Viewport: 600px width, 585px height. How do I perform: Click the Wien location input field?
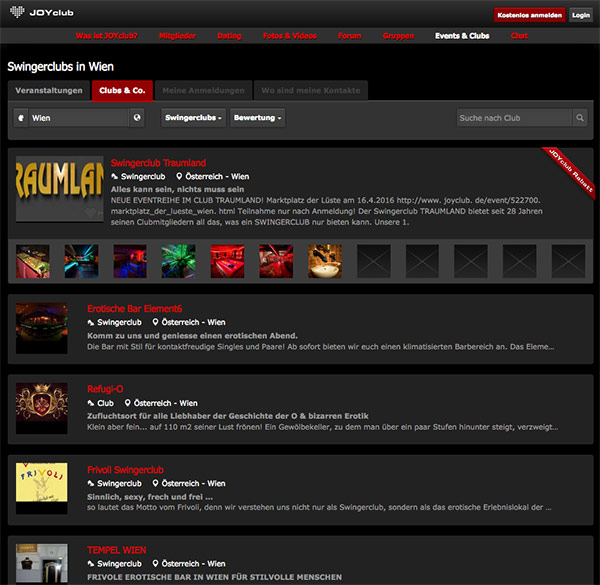[x=78, y=118]
